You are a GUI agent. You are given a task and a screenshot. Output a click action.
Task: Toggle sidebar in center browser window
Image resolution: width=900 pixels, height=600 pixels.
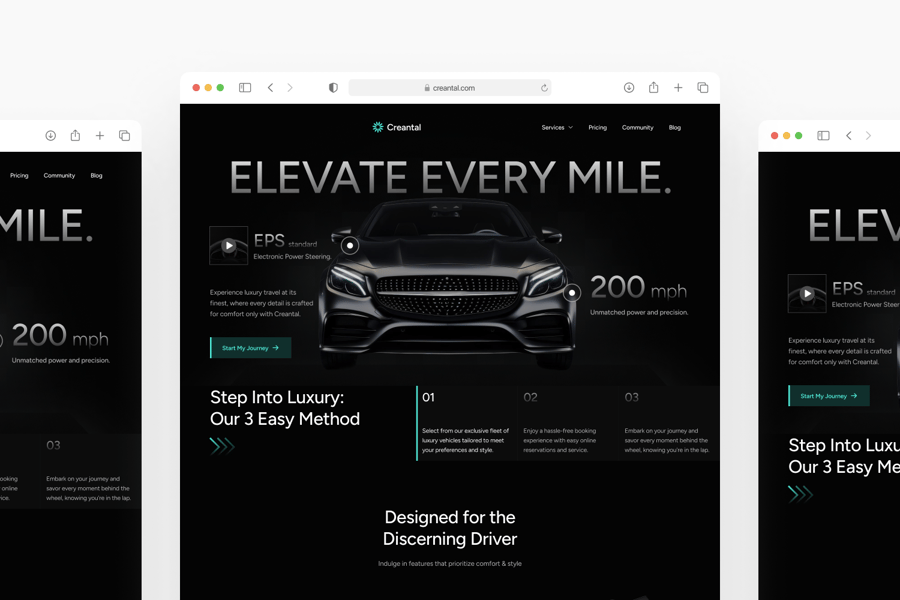tap(245, 88)
